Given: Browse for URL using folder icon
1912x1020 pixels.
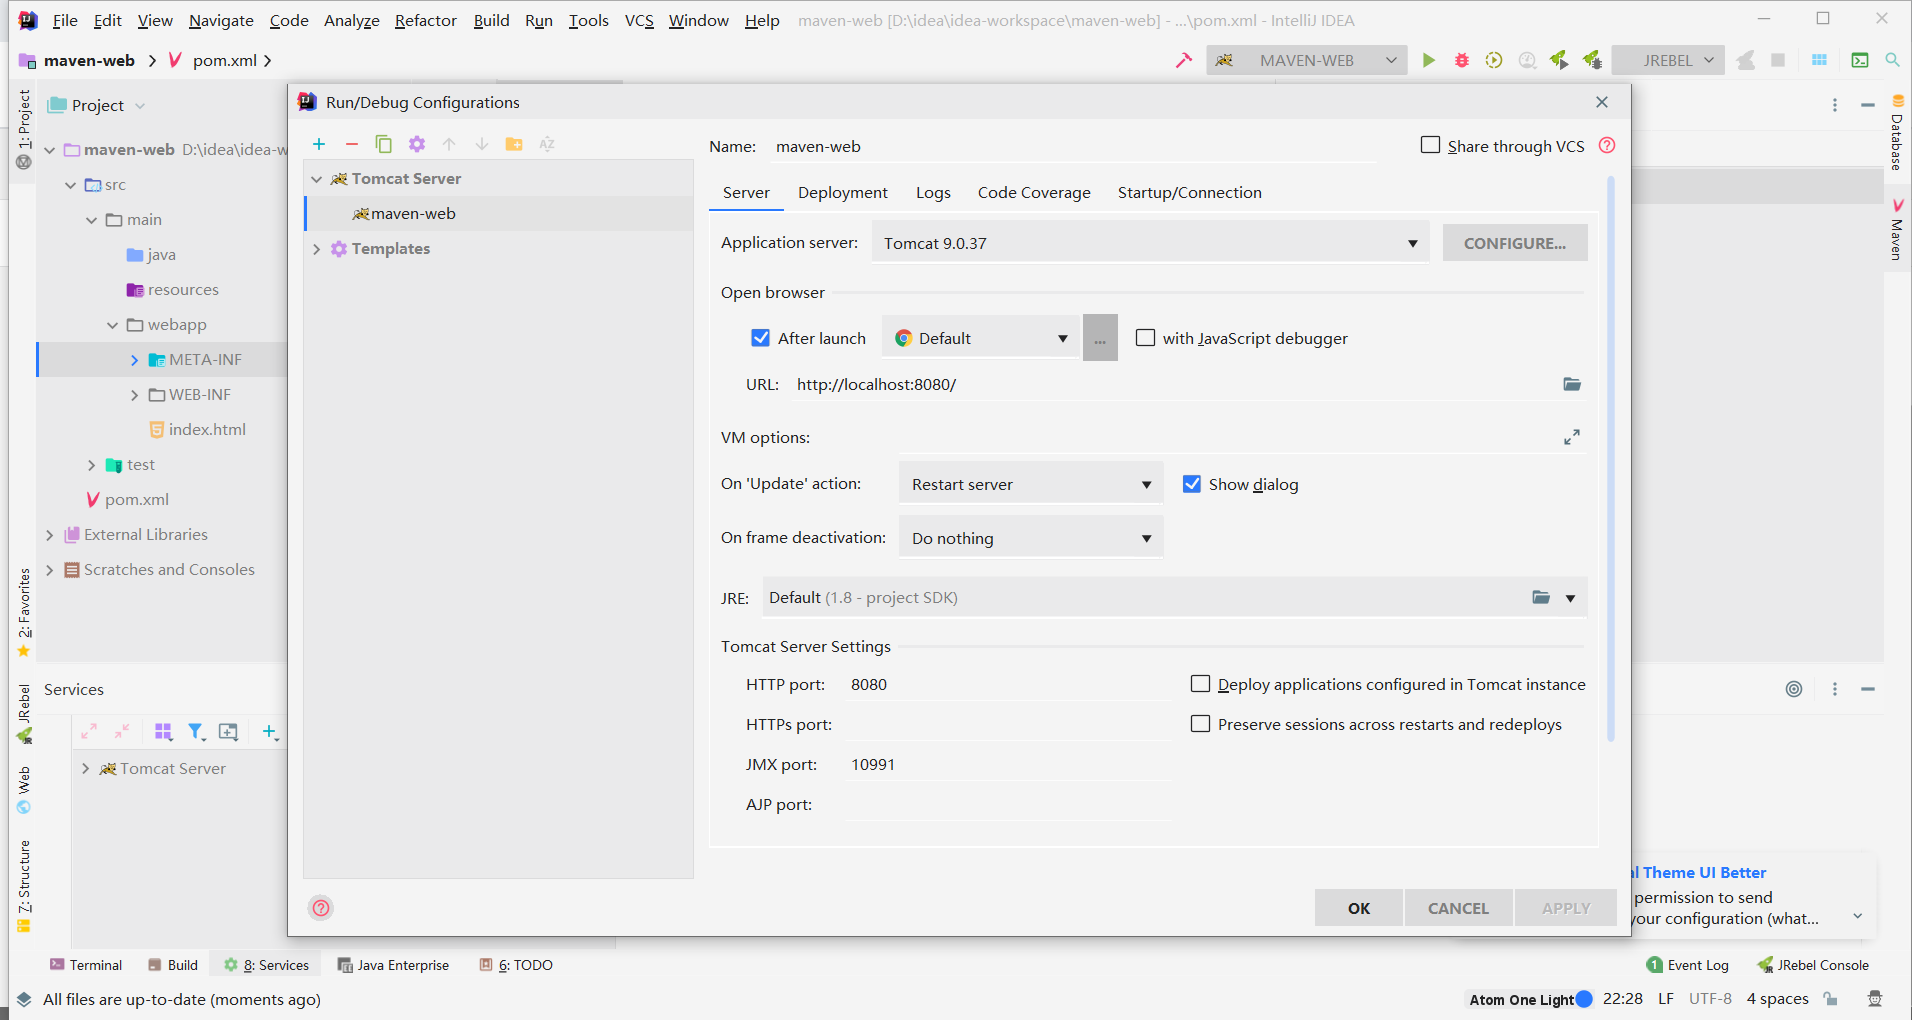Looking at the screenshot, I should (x=1572, y=384).
